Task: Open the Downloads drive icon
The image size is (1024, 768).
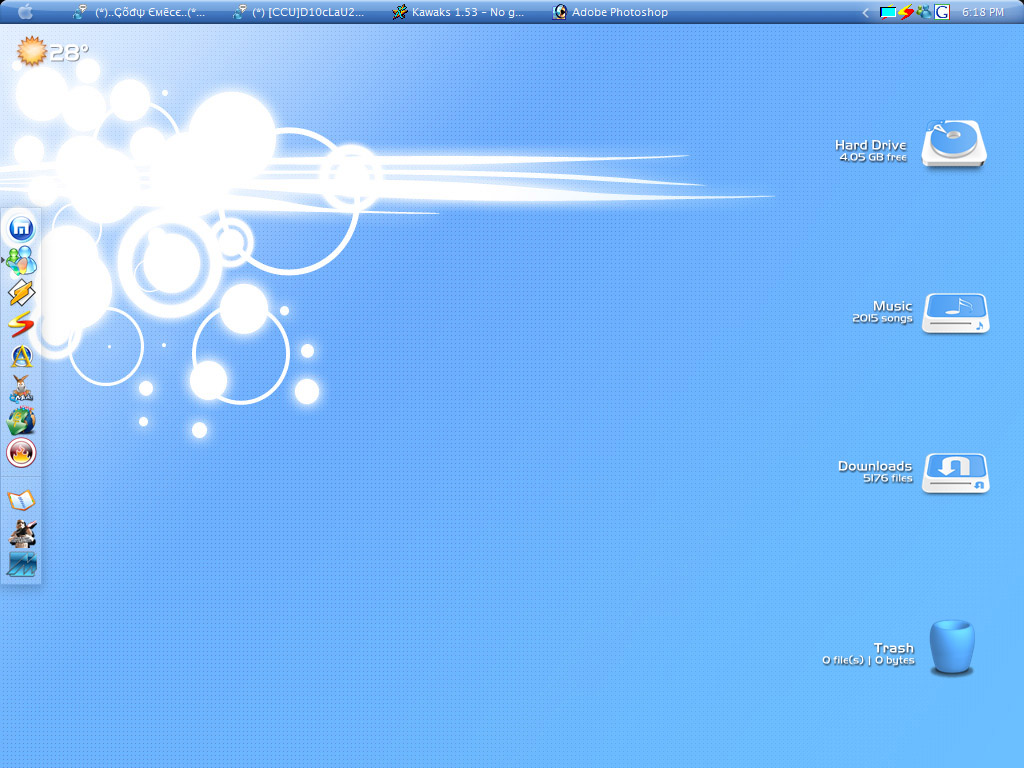Action: click(955, 472)
